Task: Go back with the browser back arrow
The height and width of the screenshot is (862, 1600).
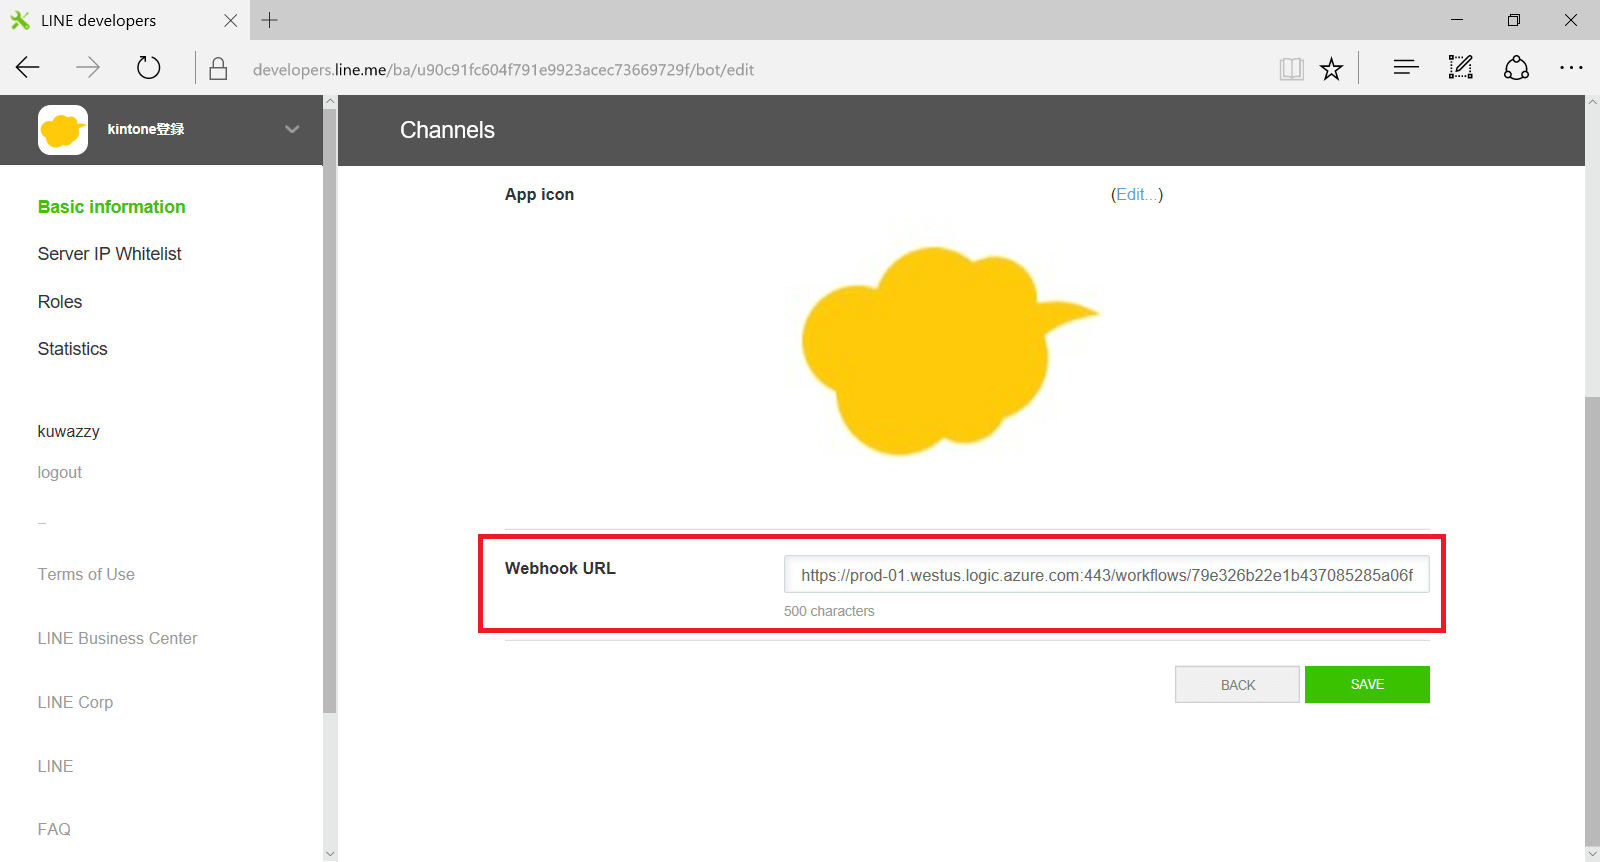Action: click(28, 68)
